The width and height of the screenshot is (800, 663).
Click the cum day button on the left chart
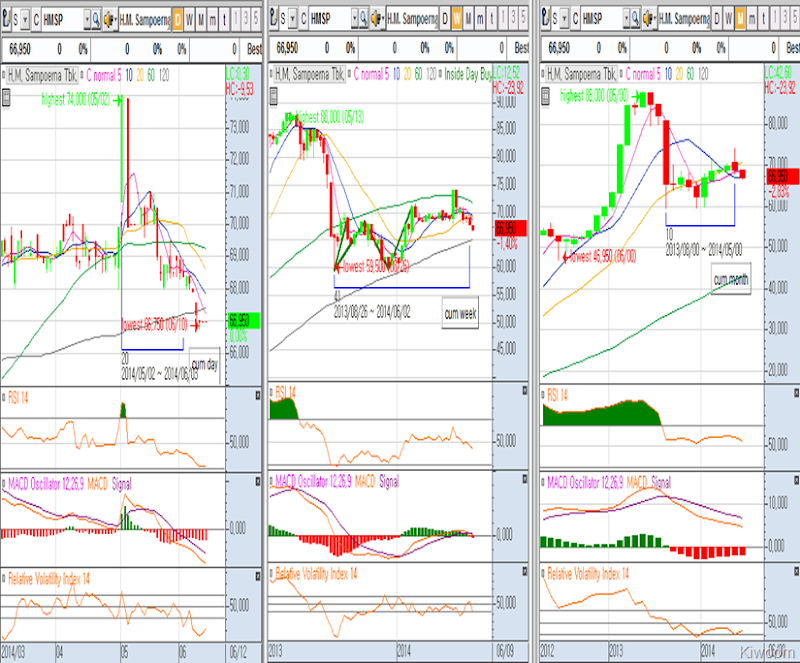coord(205,365)
